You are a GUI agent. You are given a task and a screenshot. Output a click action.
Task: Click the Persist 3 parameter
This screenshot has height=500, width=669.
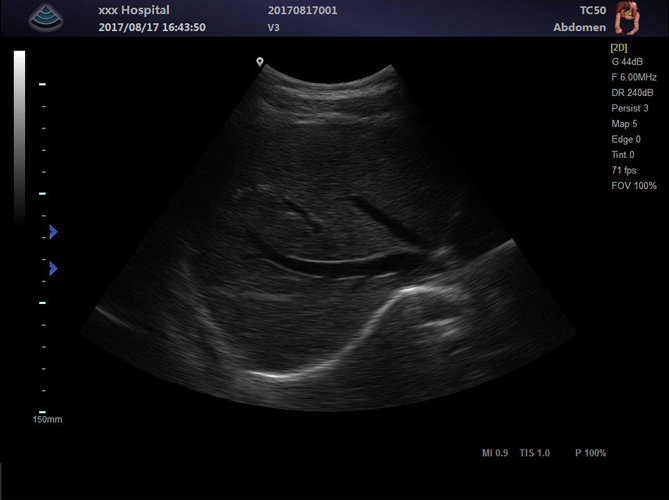(630, 108)
